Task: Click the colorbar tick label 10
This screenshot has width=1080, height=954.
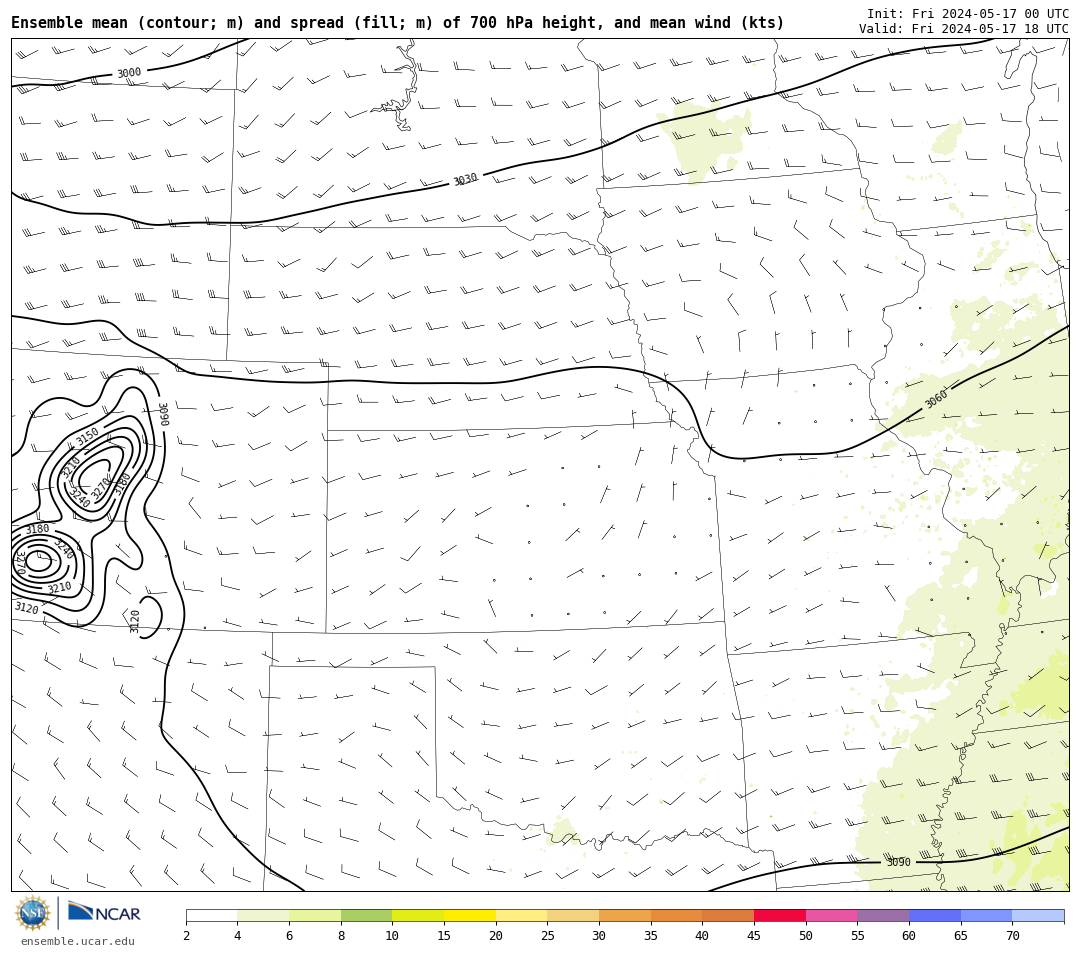Action: (x=393, y=935)
